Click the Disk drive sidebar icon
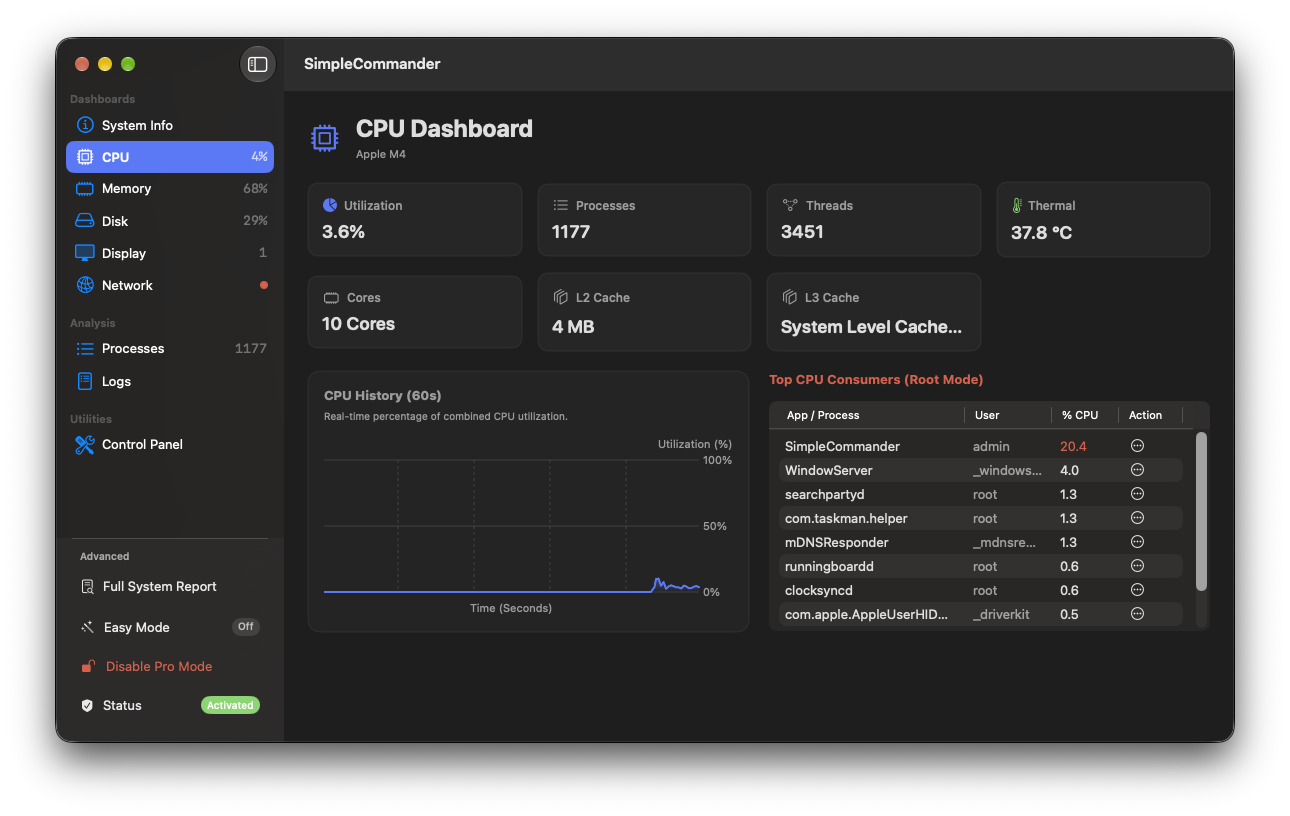1290x816 pixels. [x=85, y=221]
